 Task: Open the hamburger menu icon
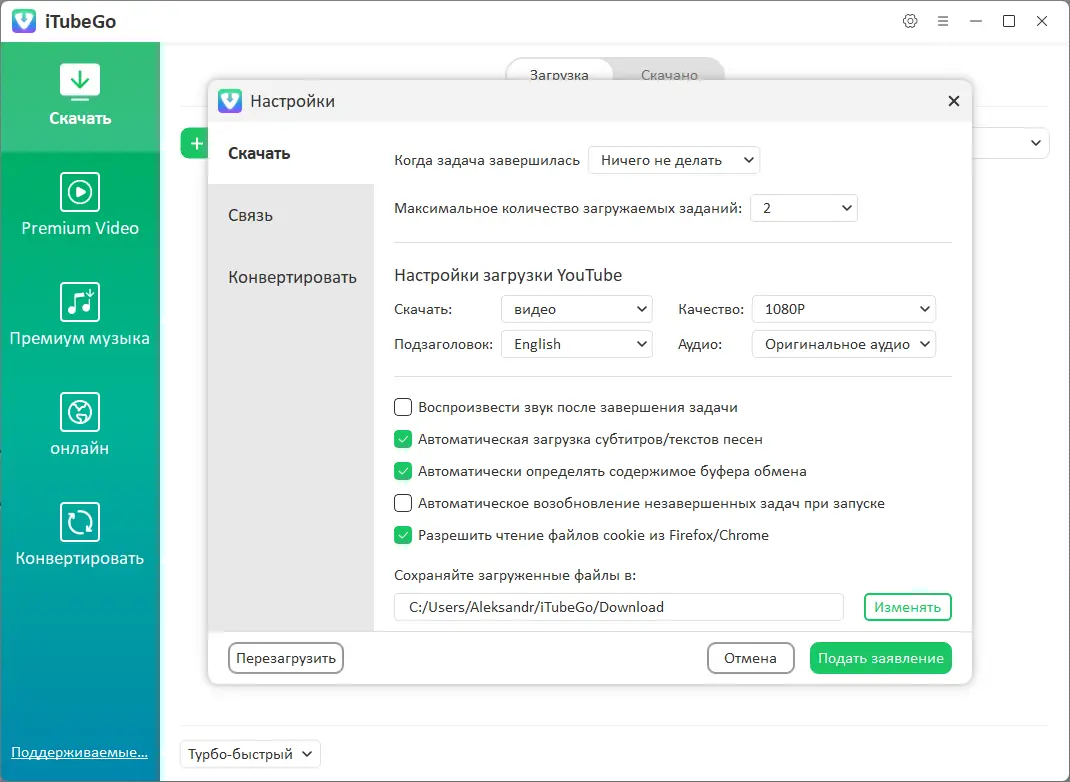coord(943,20)
